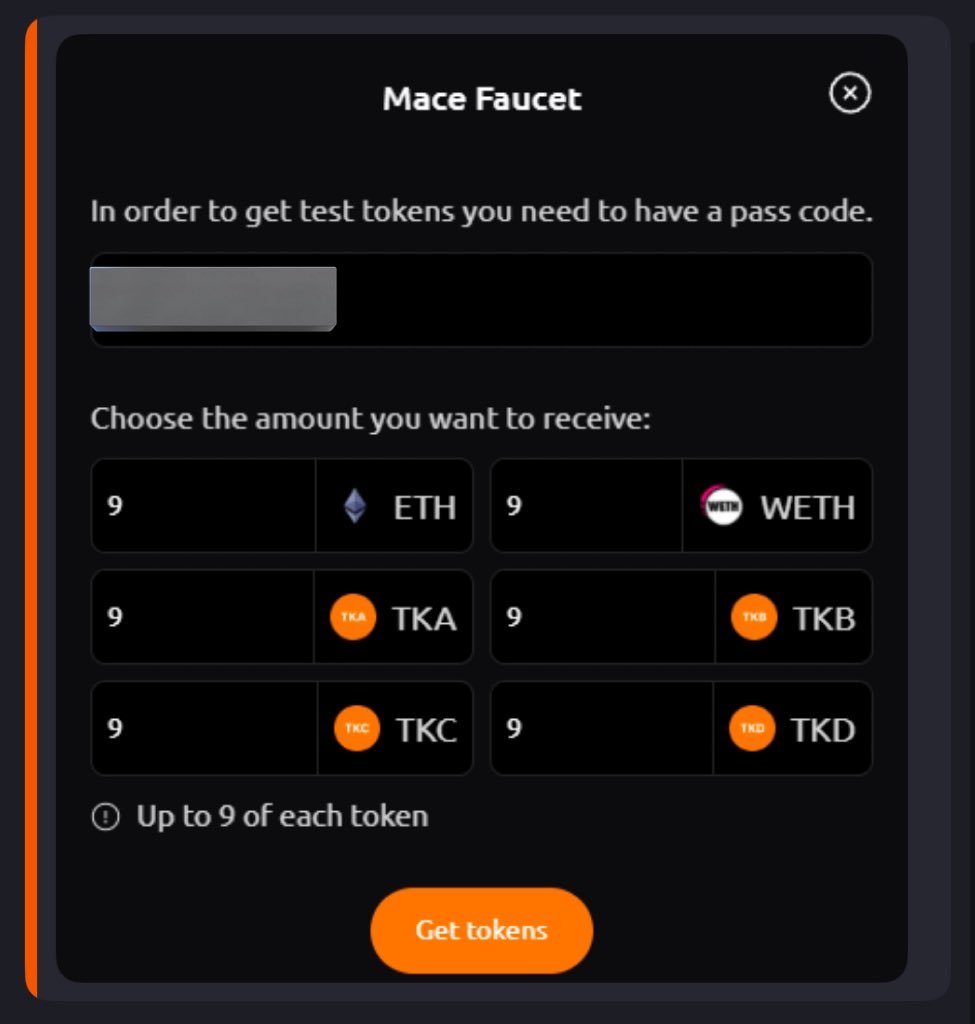Click the orange TKD token icon
975x1024 pixels.
click(x=752, y=728)
